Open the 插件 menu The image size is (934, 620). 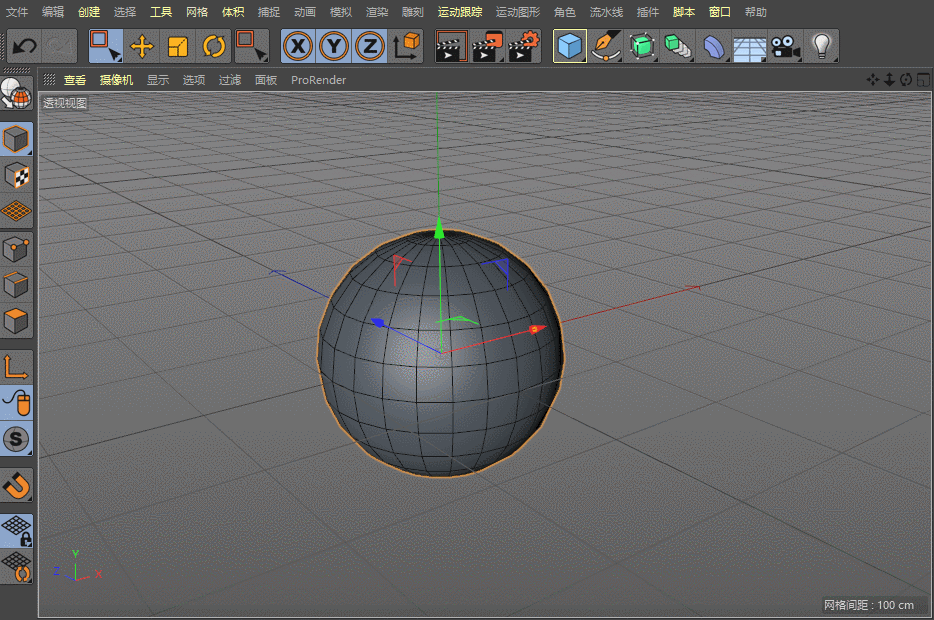(647, 12)
